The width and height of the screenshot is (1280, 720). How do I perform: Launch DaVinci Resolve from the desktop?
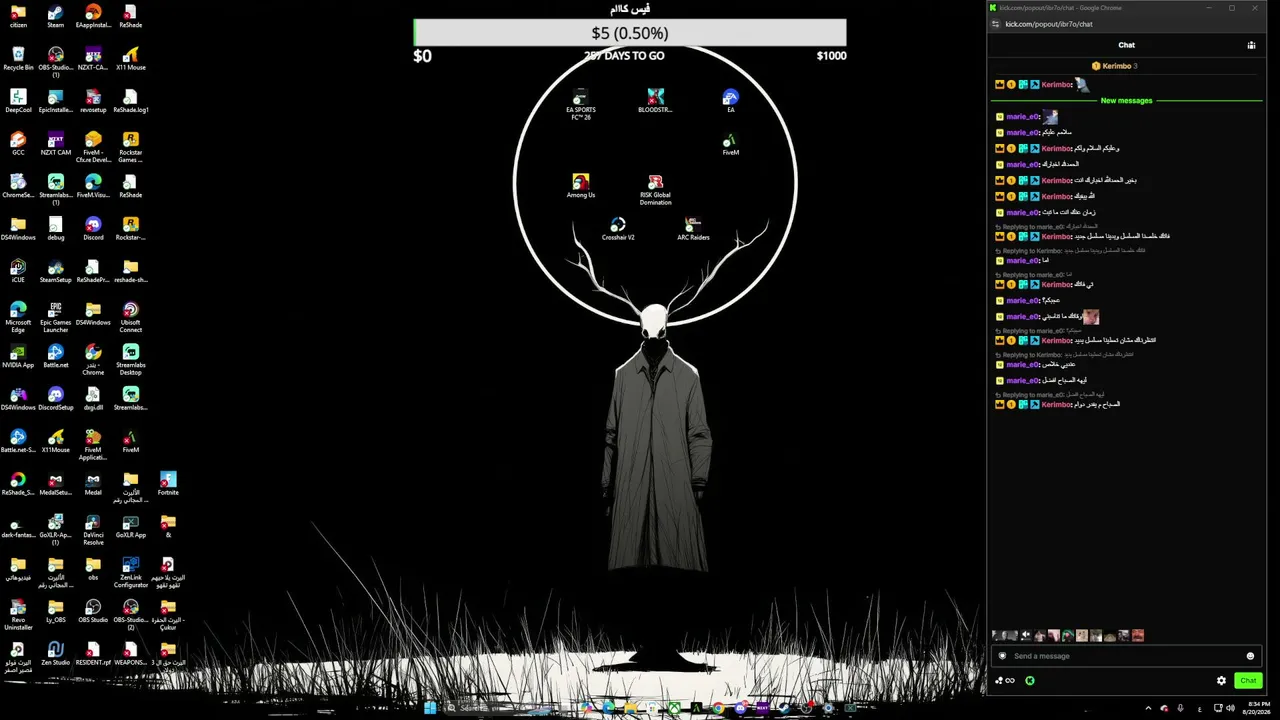coord(93,529)
